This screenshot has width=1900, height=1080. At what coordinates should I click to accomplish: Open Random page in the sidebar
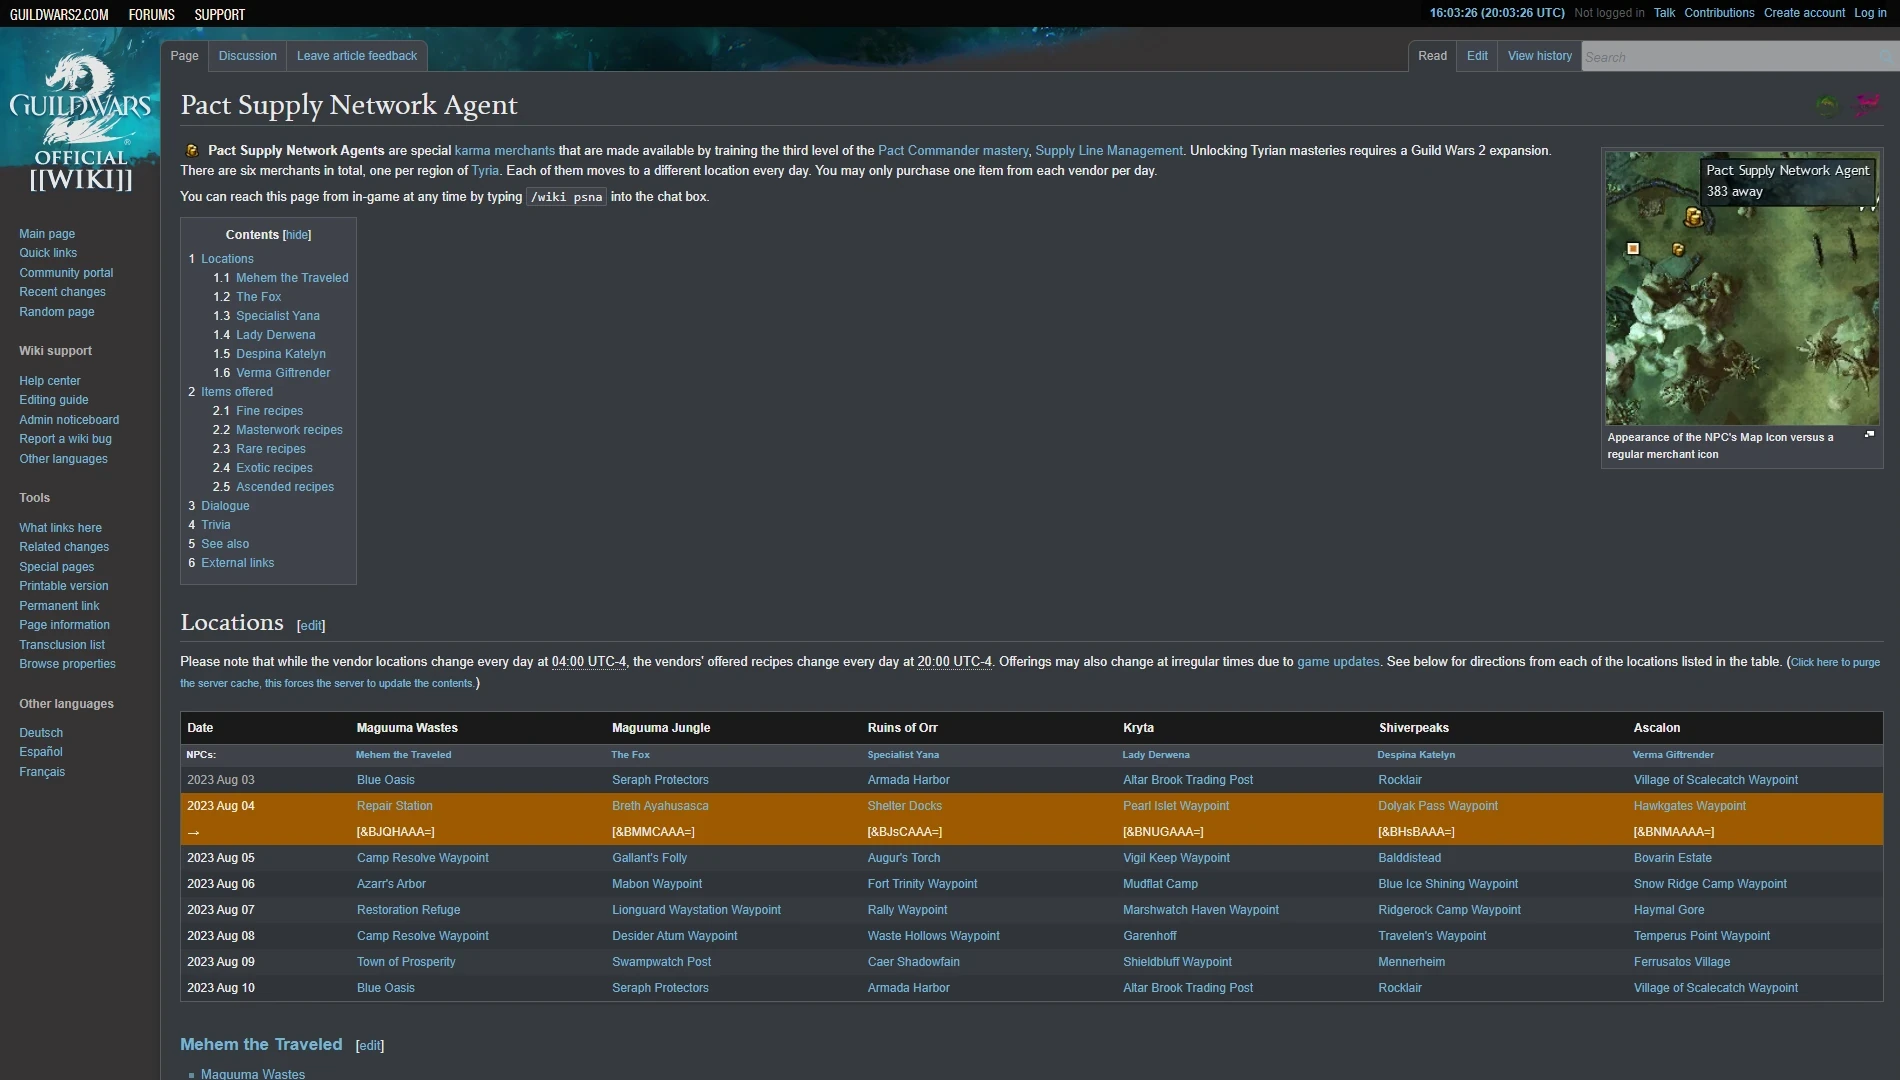[x=57, y=312]
